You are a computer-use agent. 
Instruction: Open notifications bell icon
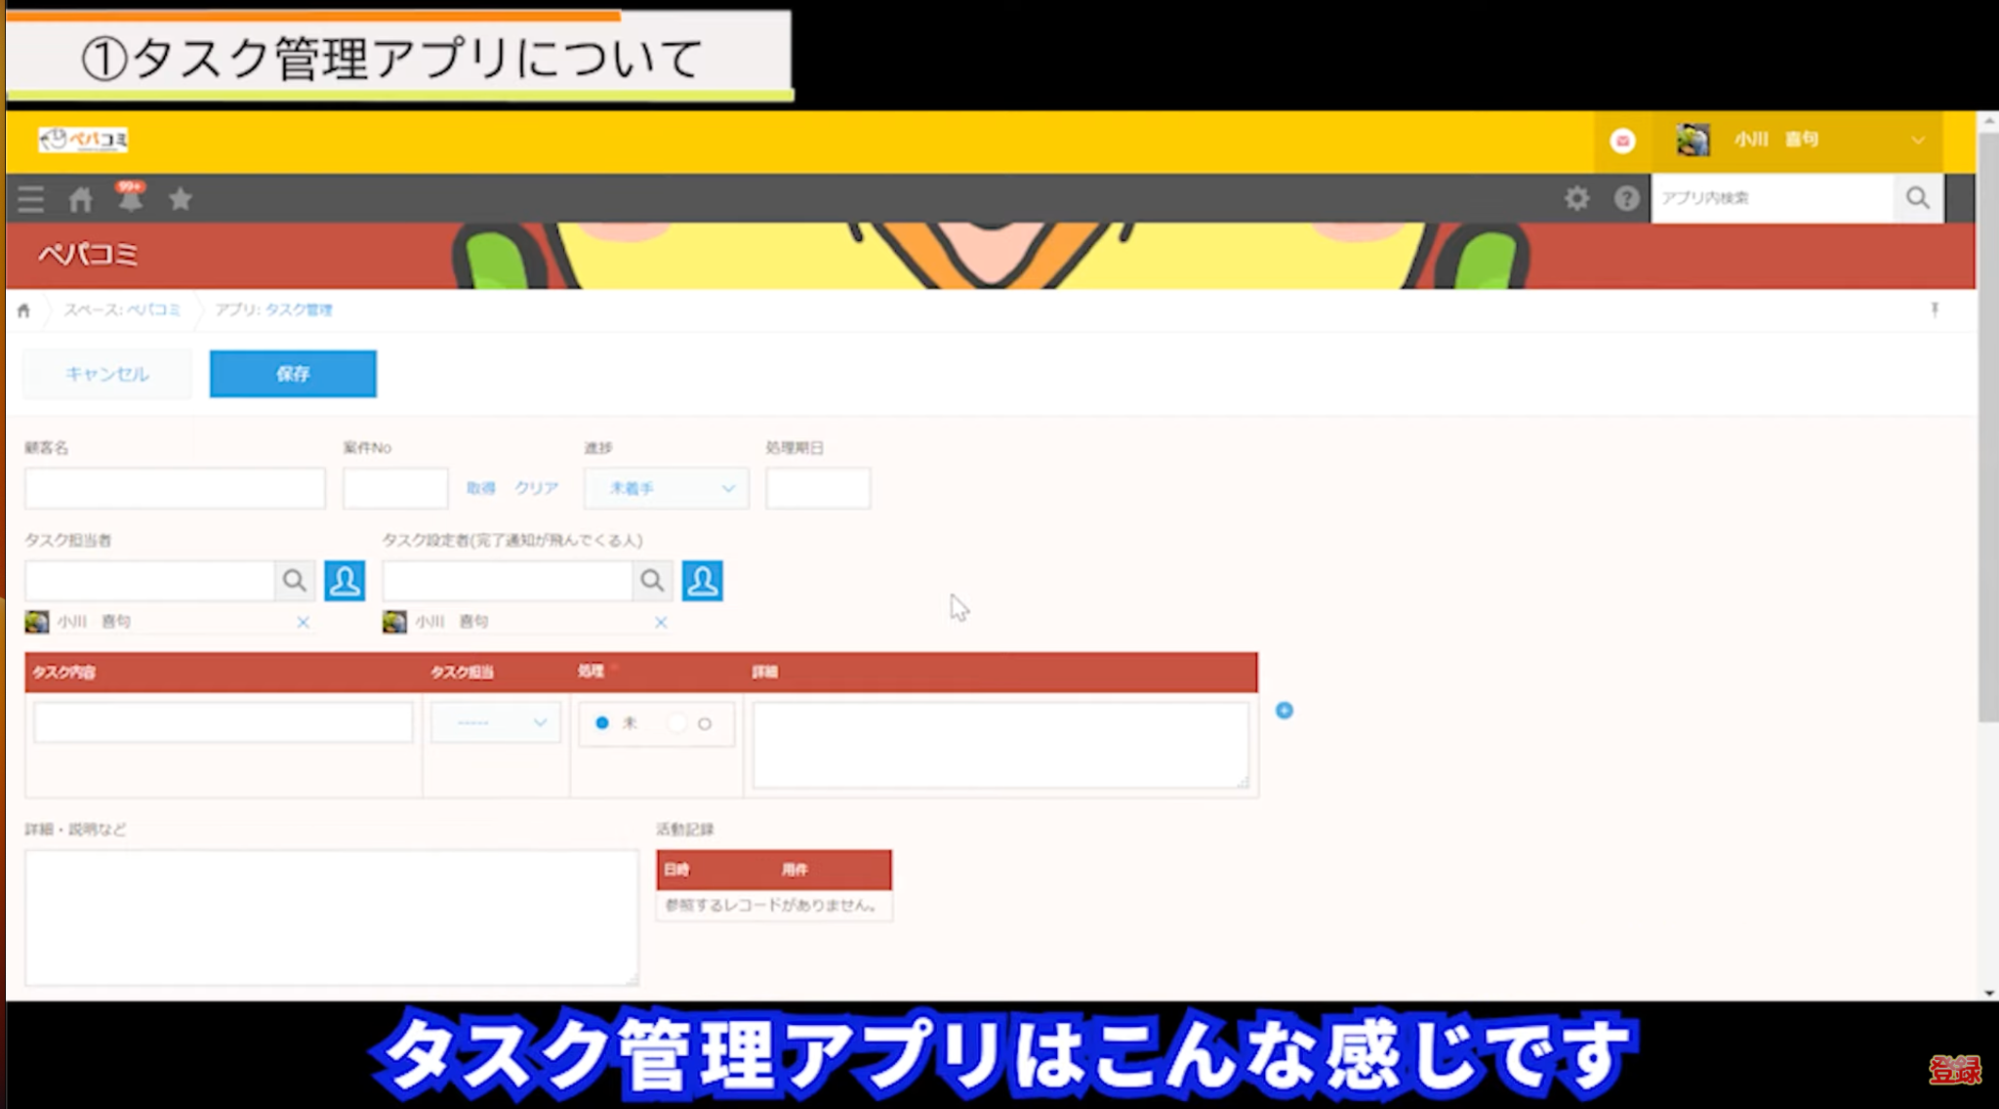130,199
